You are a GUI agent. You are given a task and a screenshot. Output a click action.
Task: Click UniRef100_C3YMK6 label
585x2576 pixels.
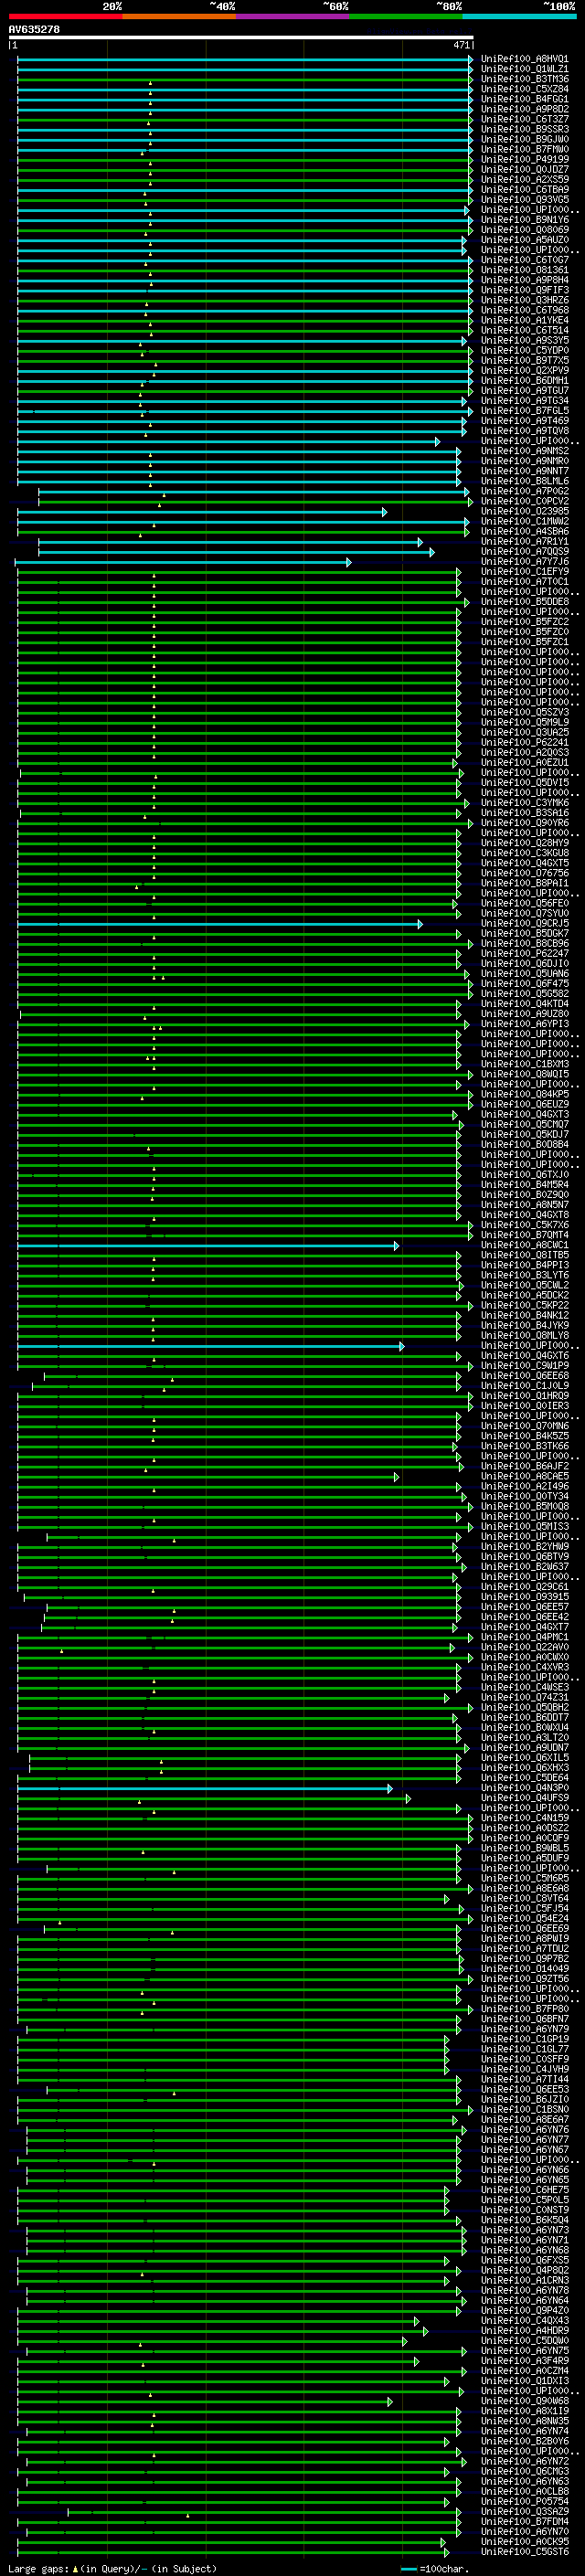(x=525, y=803)
